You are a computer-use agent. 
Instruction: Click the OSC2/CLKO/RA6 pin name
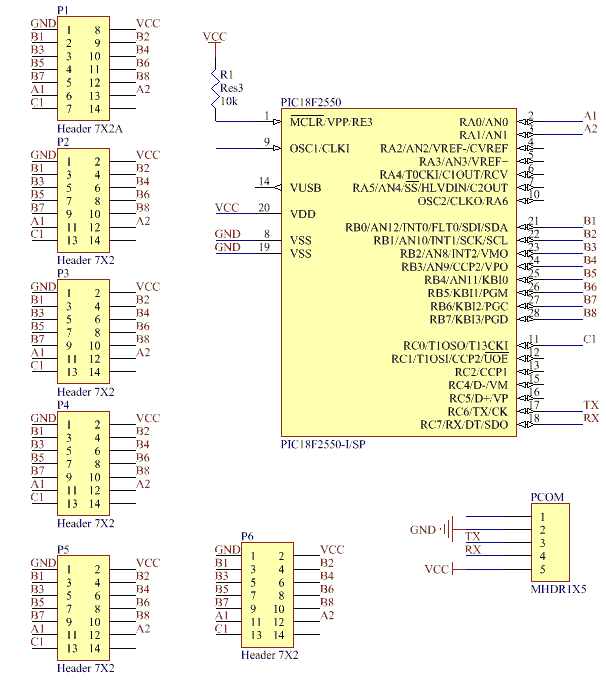[463, 201]
